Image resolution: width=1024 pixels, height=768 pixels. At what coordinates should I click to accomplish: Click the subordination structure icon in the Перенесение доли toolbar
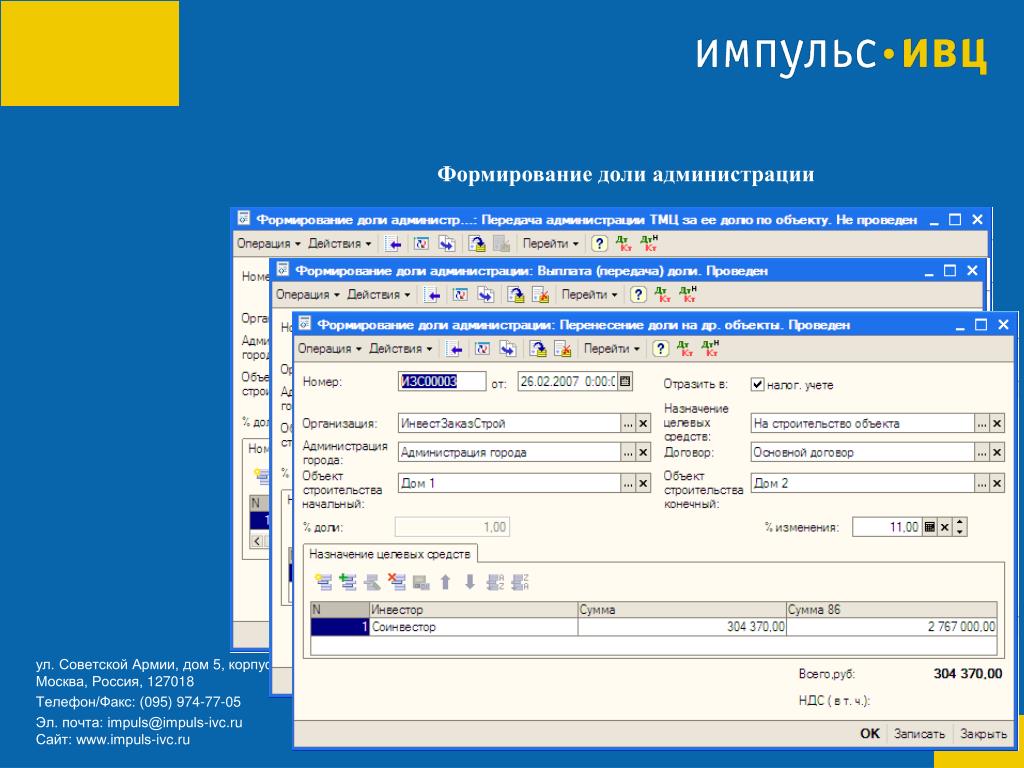(x=483, y=349)
